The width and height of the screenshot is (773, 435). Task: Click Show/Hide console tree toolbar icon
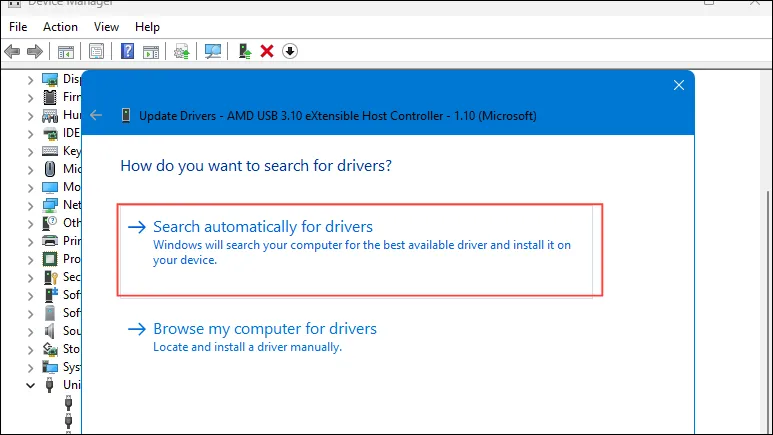coord(66,51)
